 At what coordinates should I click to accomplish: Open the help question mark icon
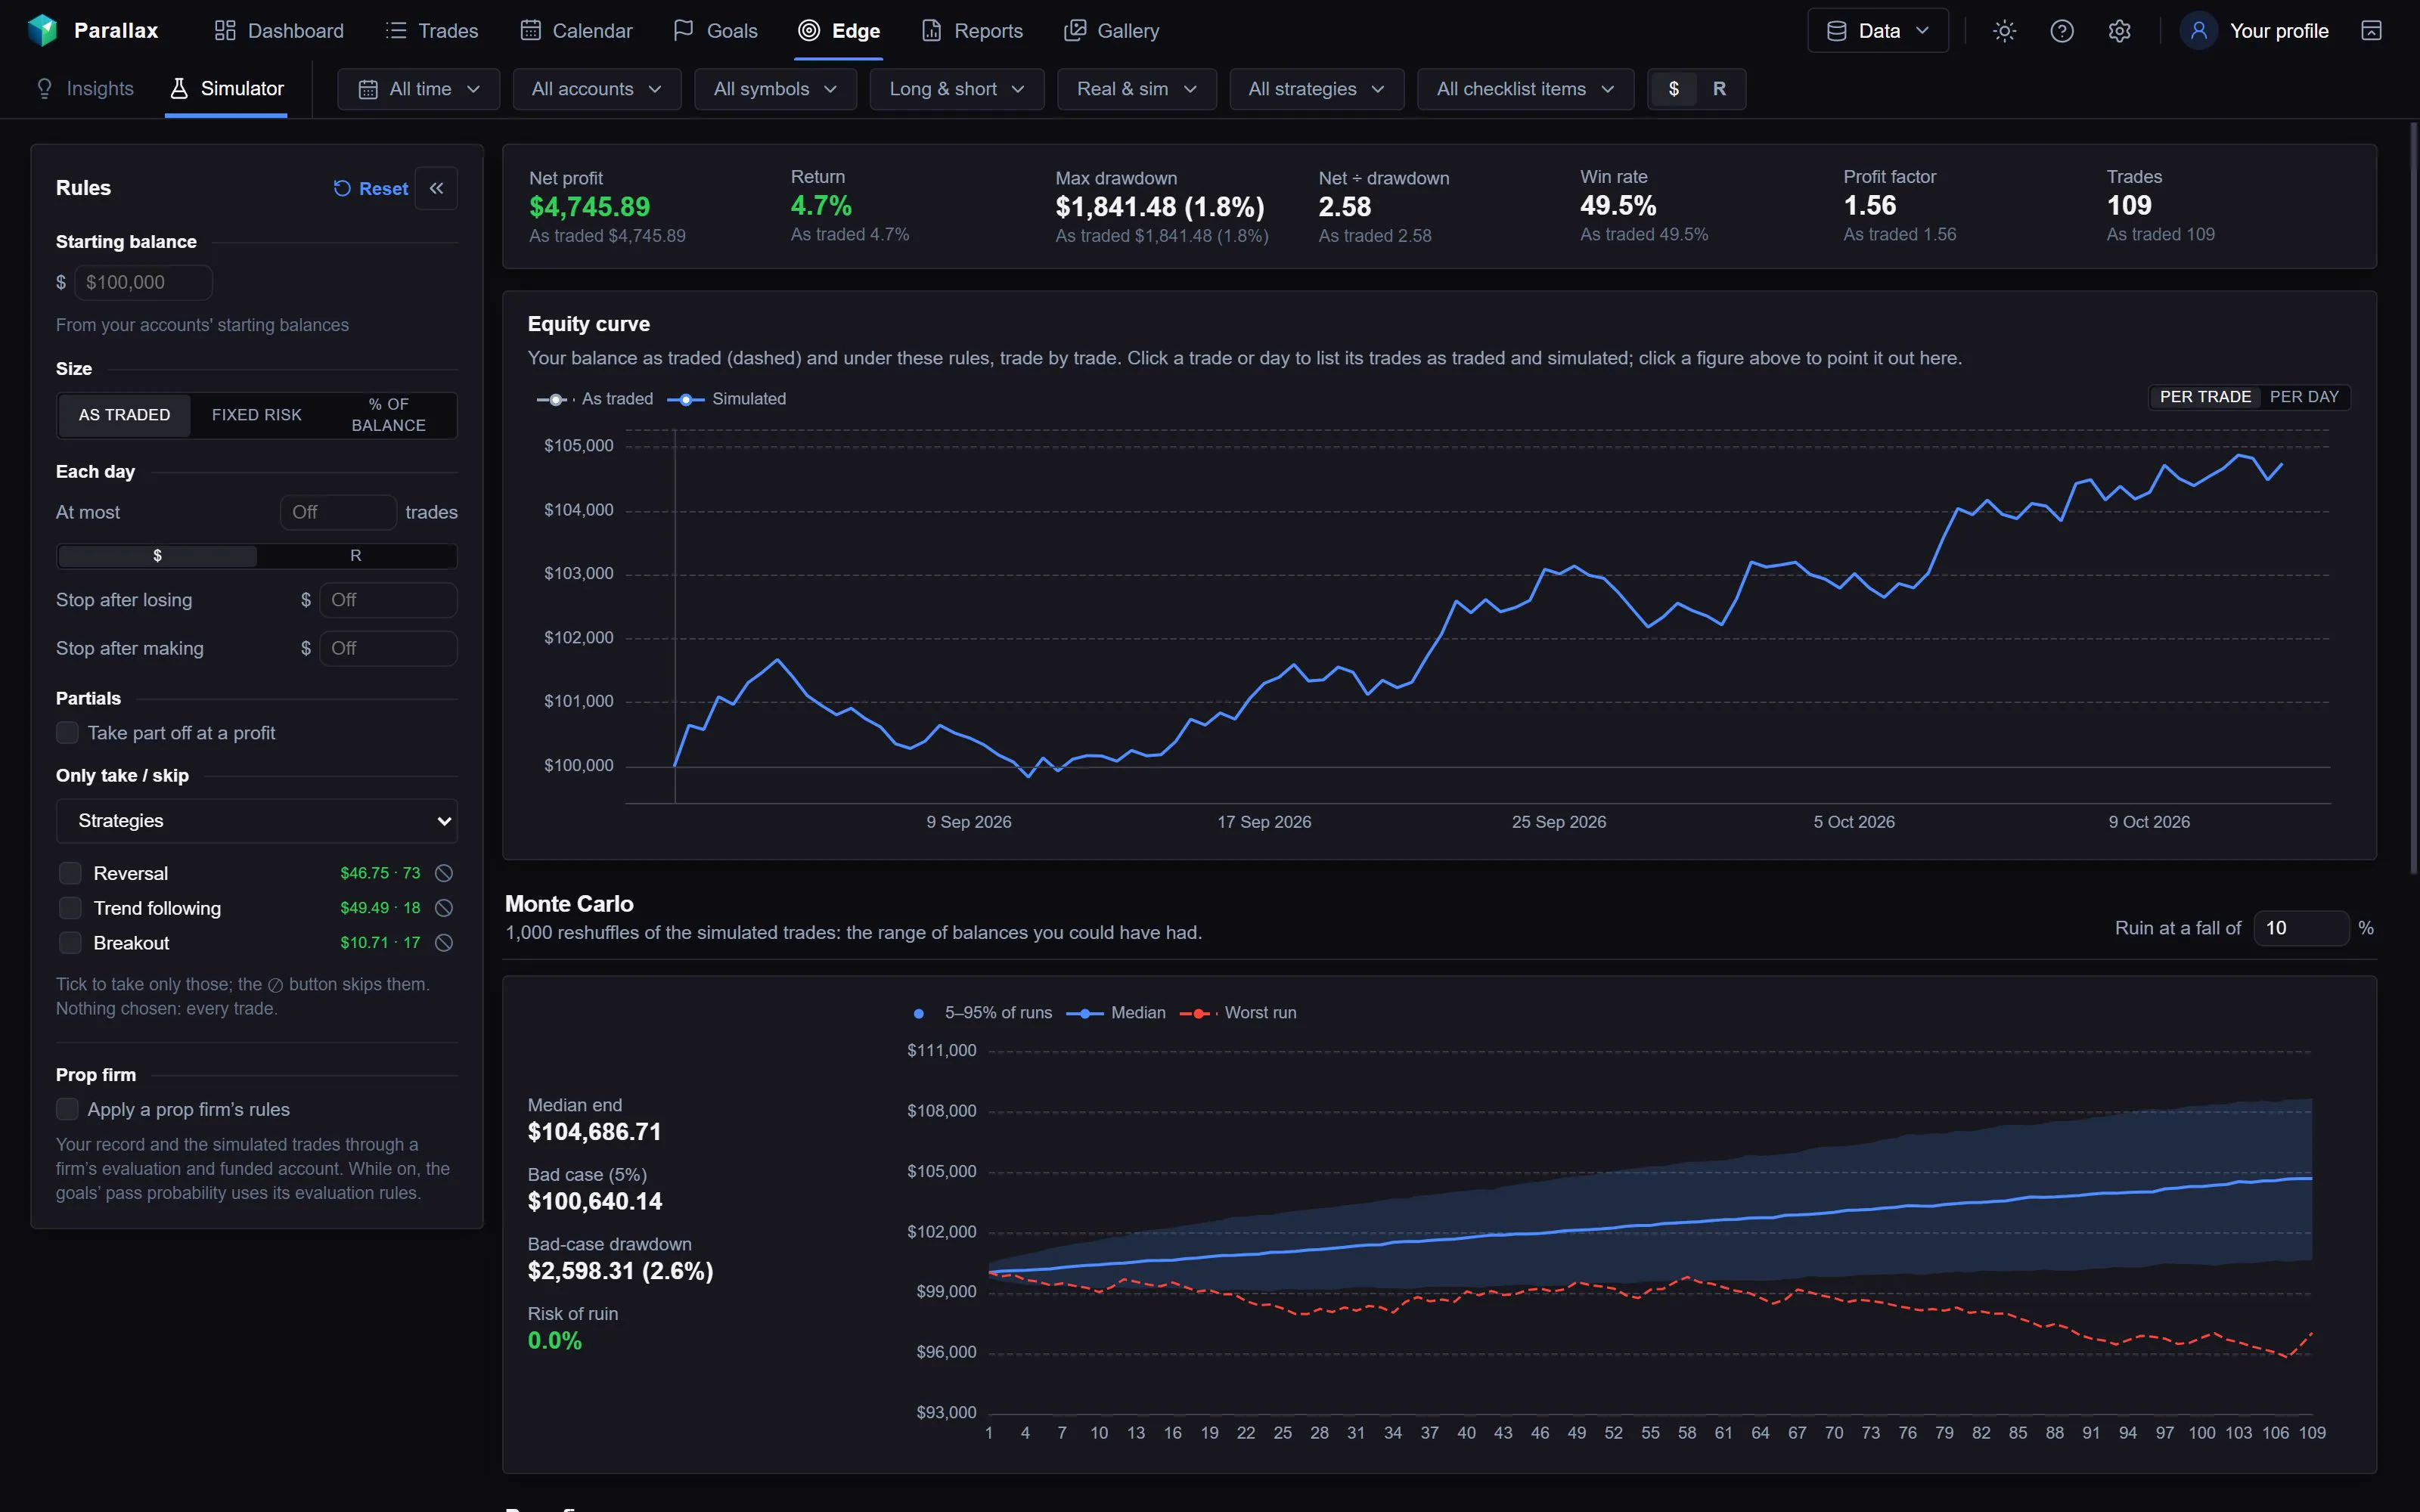(2062, 31)
